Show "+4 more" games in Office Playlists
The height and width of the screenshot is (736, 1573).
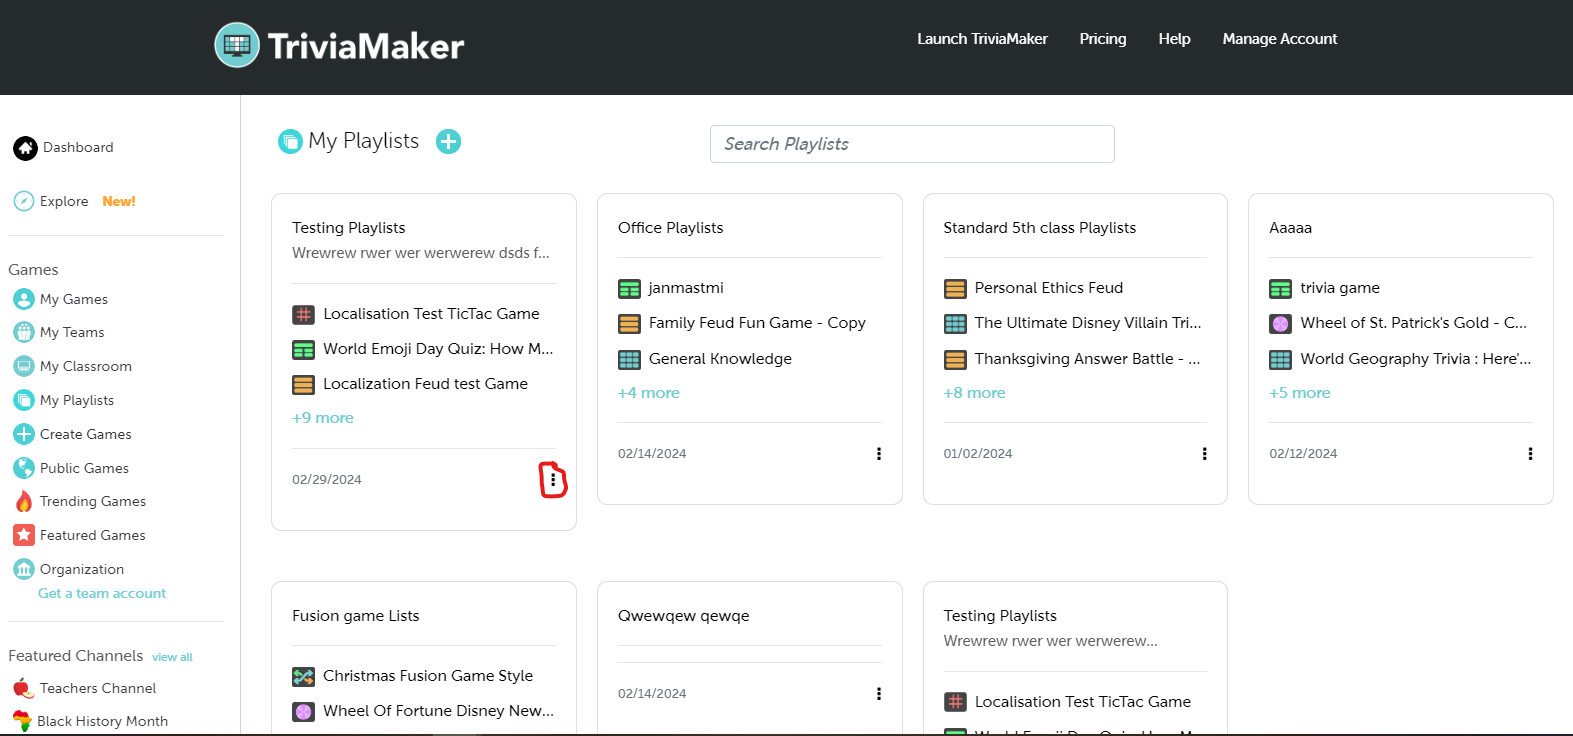click(x=649, y=393)
